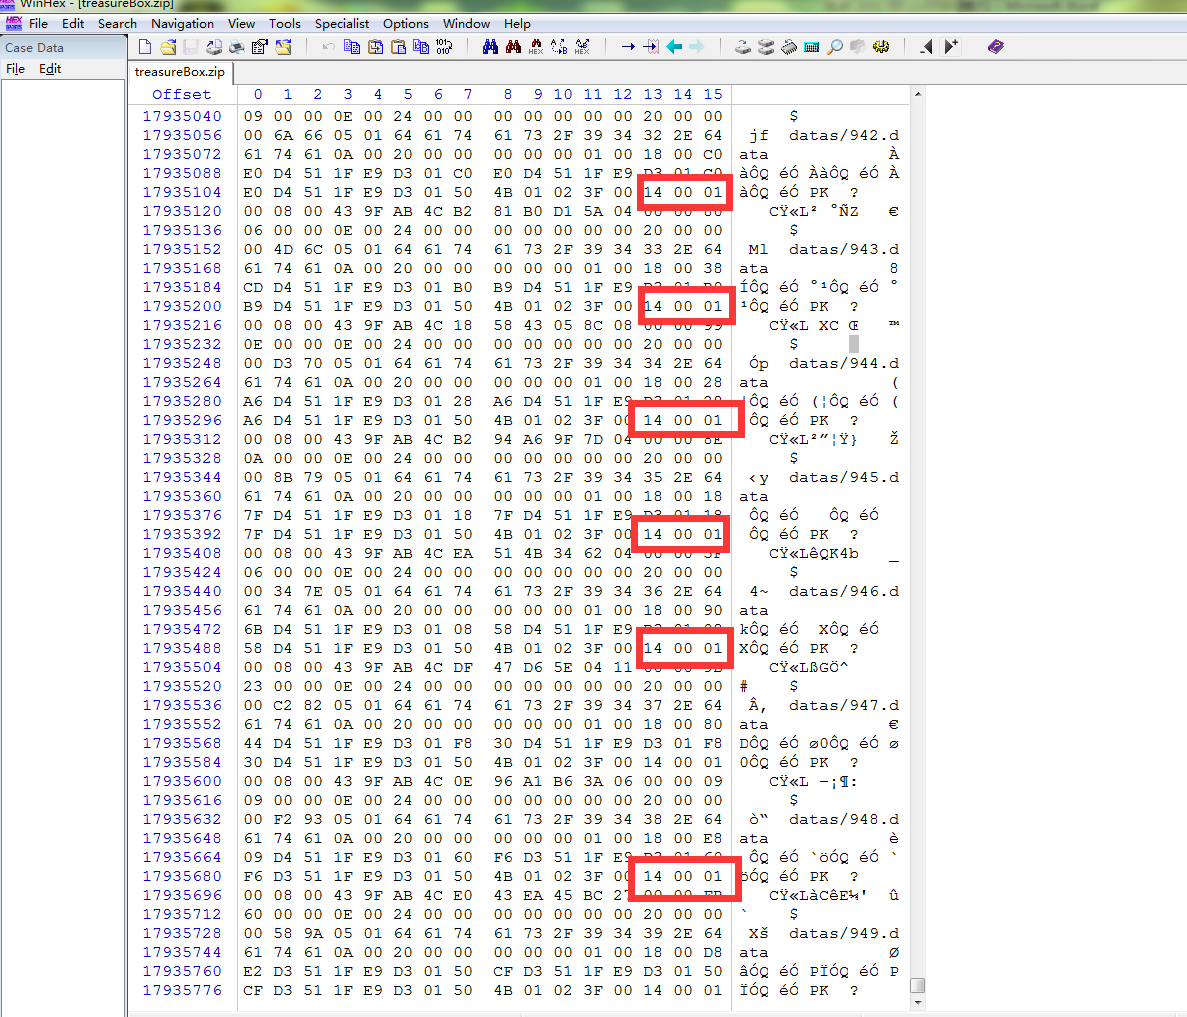Open the Calculator icon in toolbar
The image size is (1187, 1017).
coord(812,47)
